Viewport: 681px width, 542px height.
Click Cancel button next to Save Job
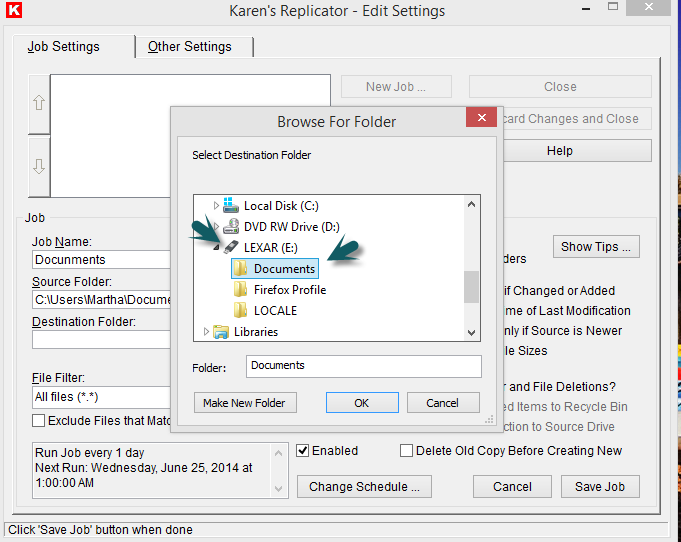point(512,486)
